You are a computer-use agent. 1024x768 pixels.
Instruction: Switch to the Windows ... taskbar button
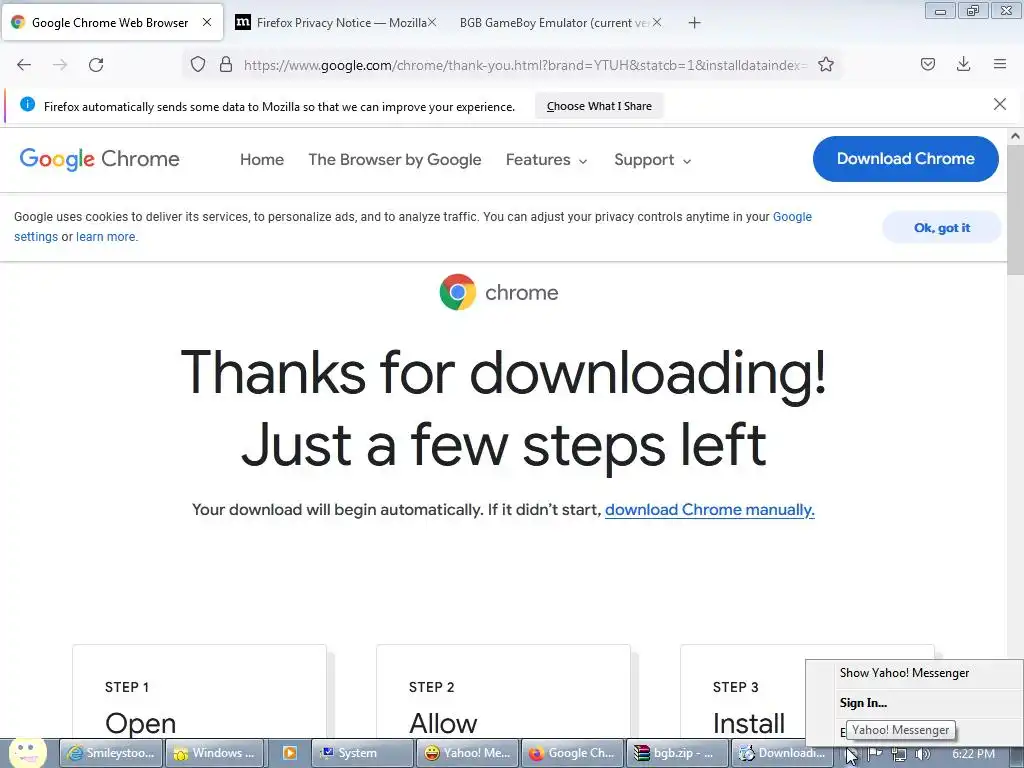pos(215,753)
